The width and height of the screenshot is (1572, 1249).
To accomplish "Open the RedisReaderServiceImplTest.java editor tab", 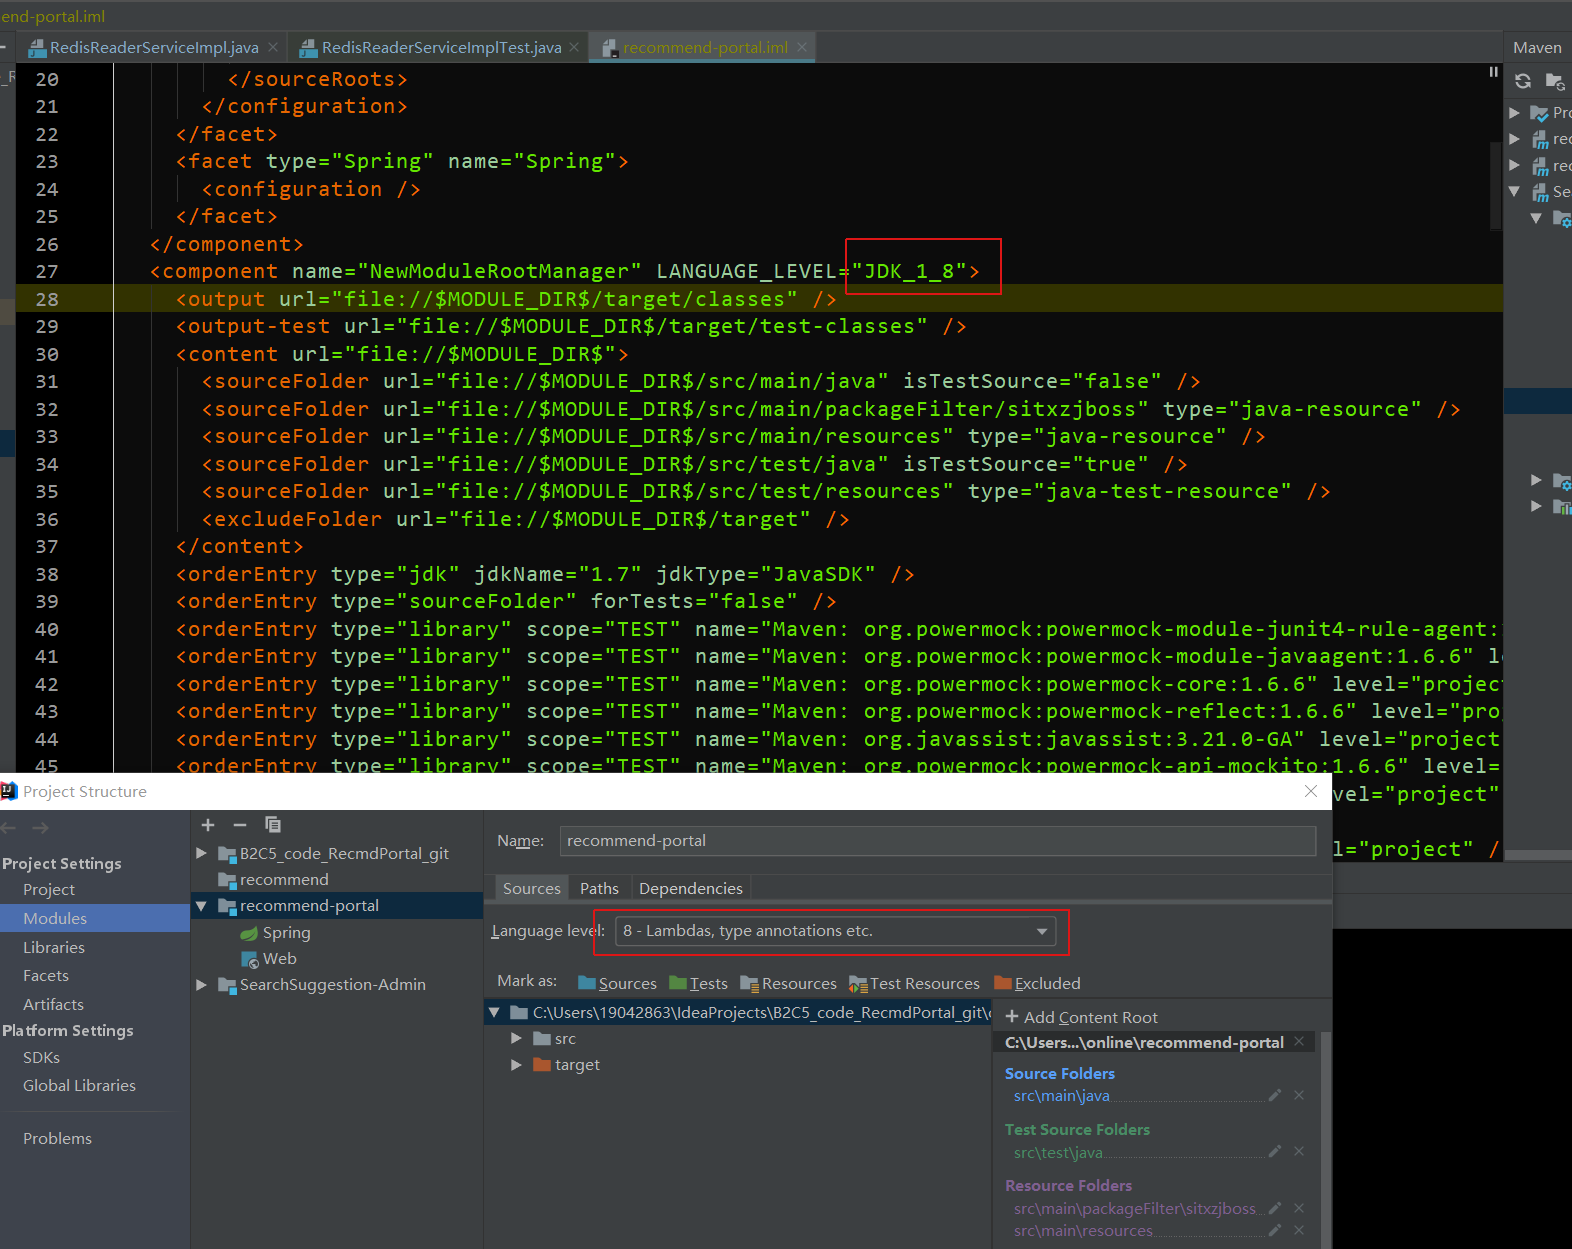I will [x=441, y=48].
